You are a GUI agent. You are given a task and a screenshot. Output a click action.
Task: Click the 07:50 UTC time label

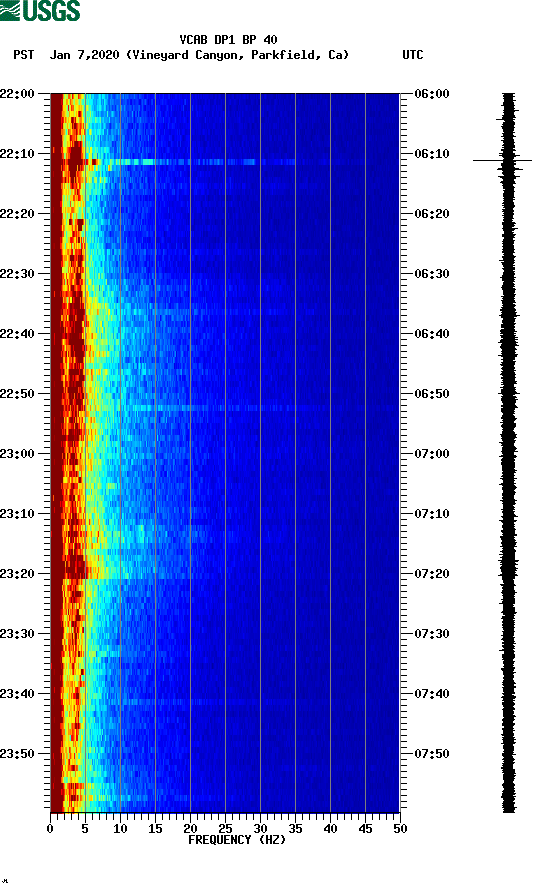point(432,754)
